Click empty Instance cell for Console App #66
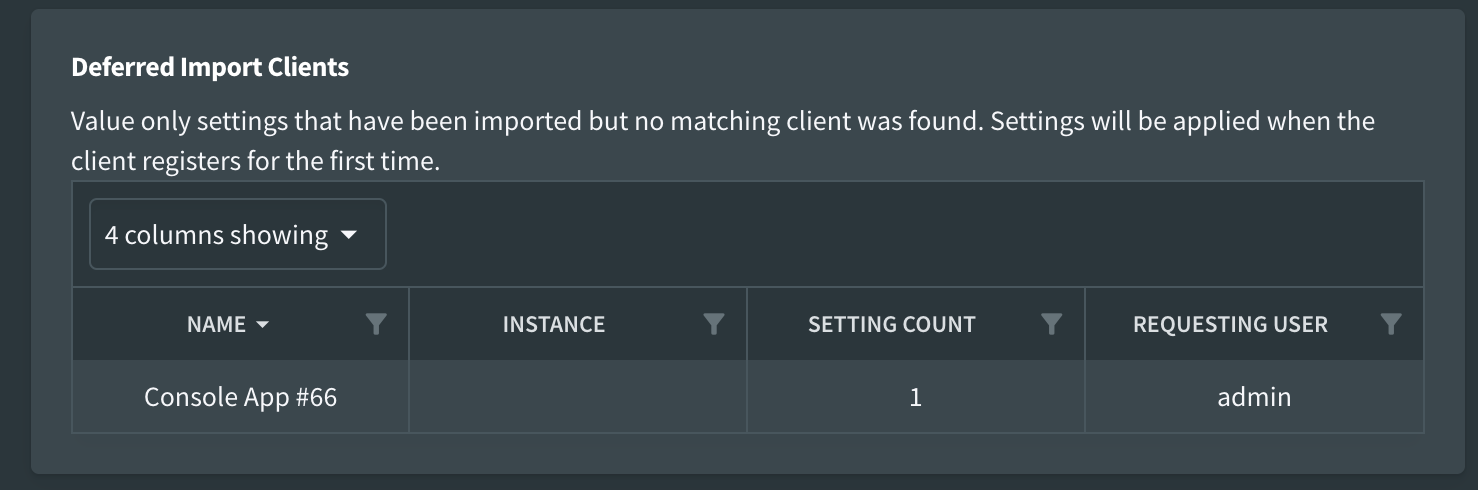Image resolution: width=1478 pixels, height=490 pixels. coord(577,397)
